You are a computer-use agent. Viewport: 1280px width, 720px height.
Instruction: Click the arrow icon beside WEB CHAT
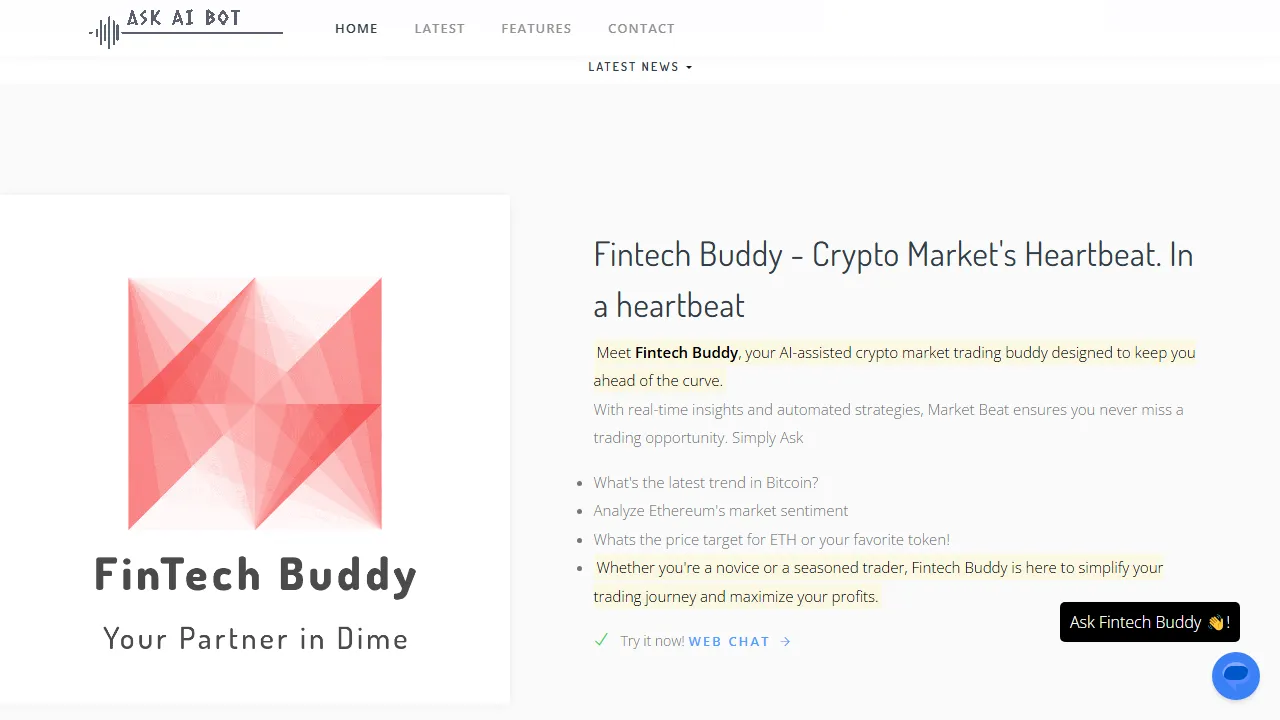[785, 642]
